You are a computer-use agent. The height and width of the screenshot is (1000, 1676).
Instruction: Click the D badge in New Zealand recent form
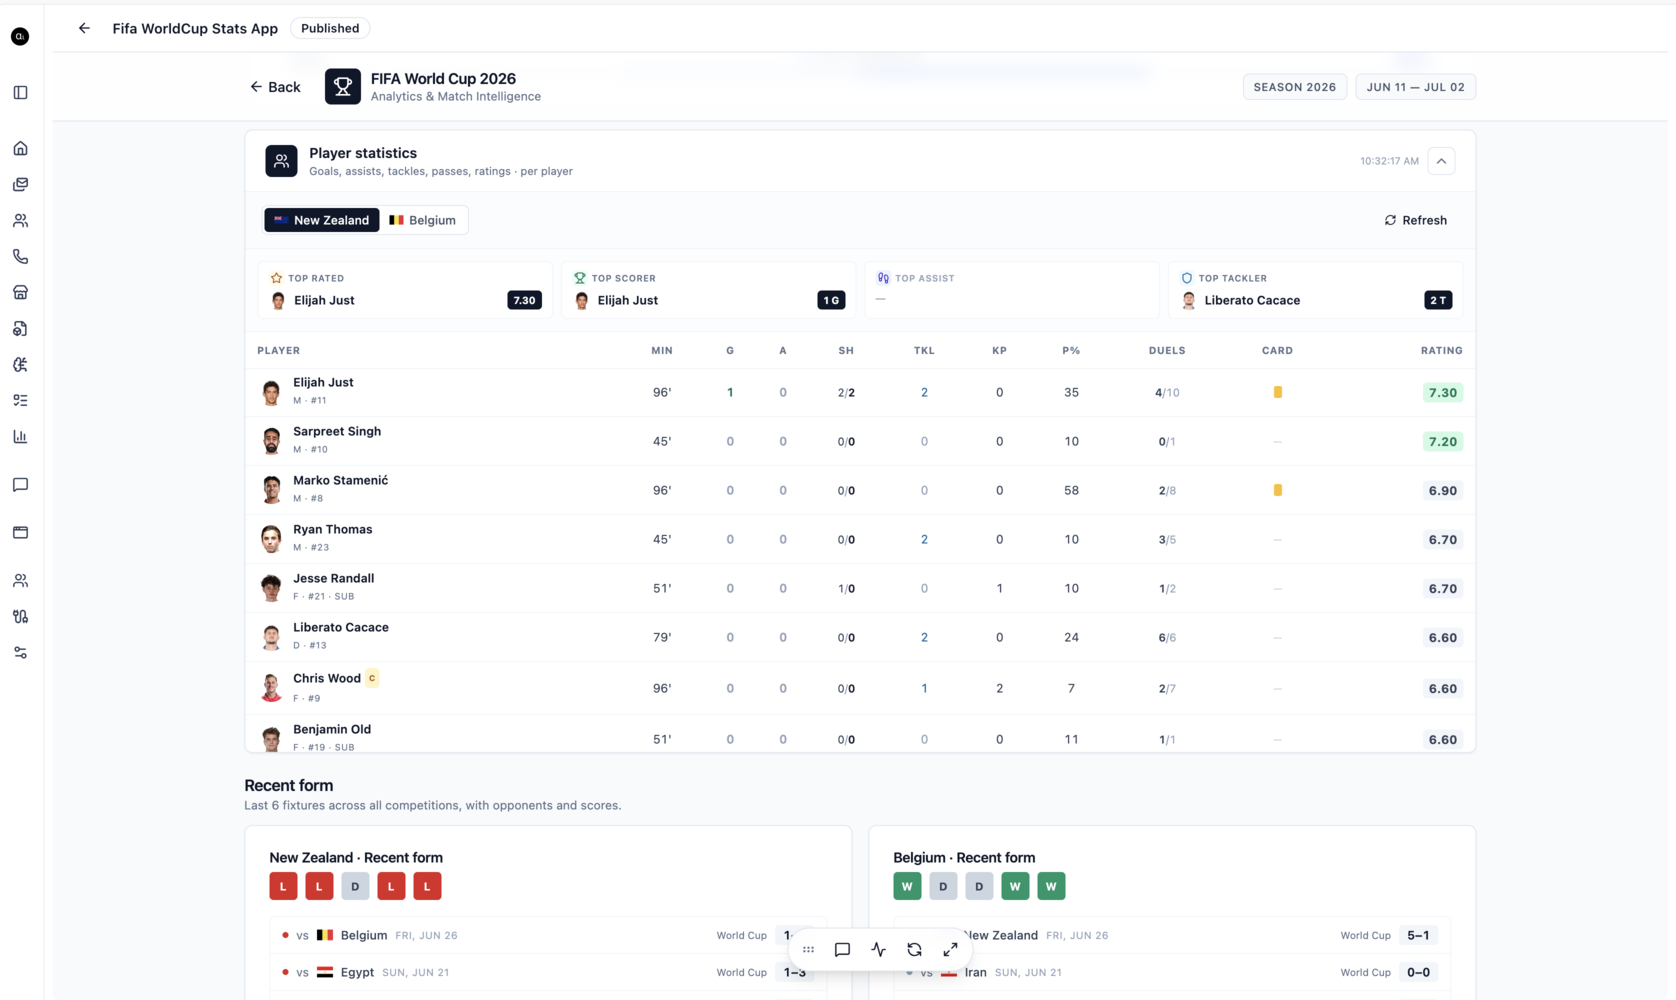tap(355, 886)
